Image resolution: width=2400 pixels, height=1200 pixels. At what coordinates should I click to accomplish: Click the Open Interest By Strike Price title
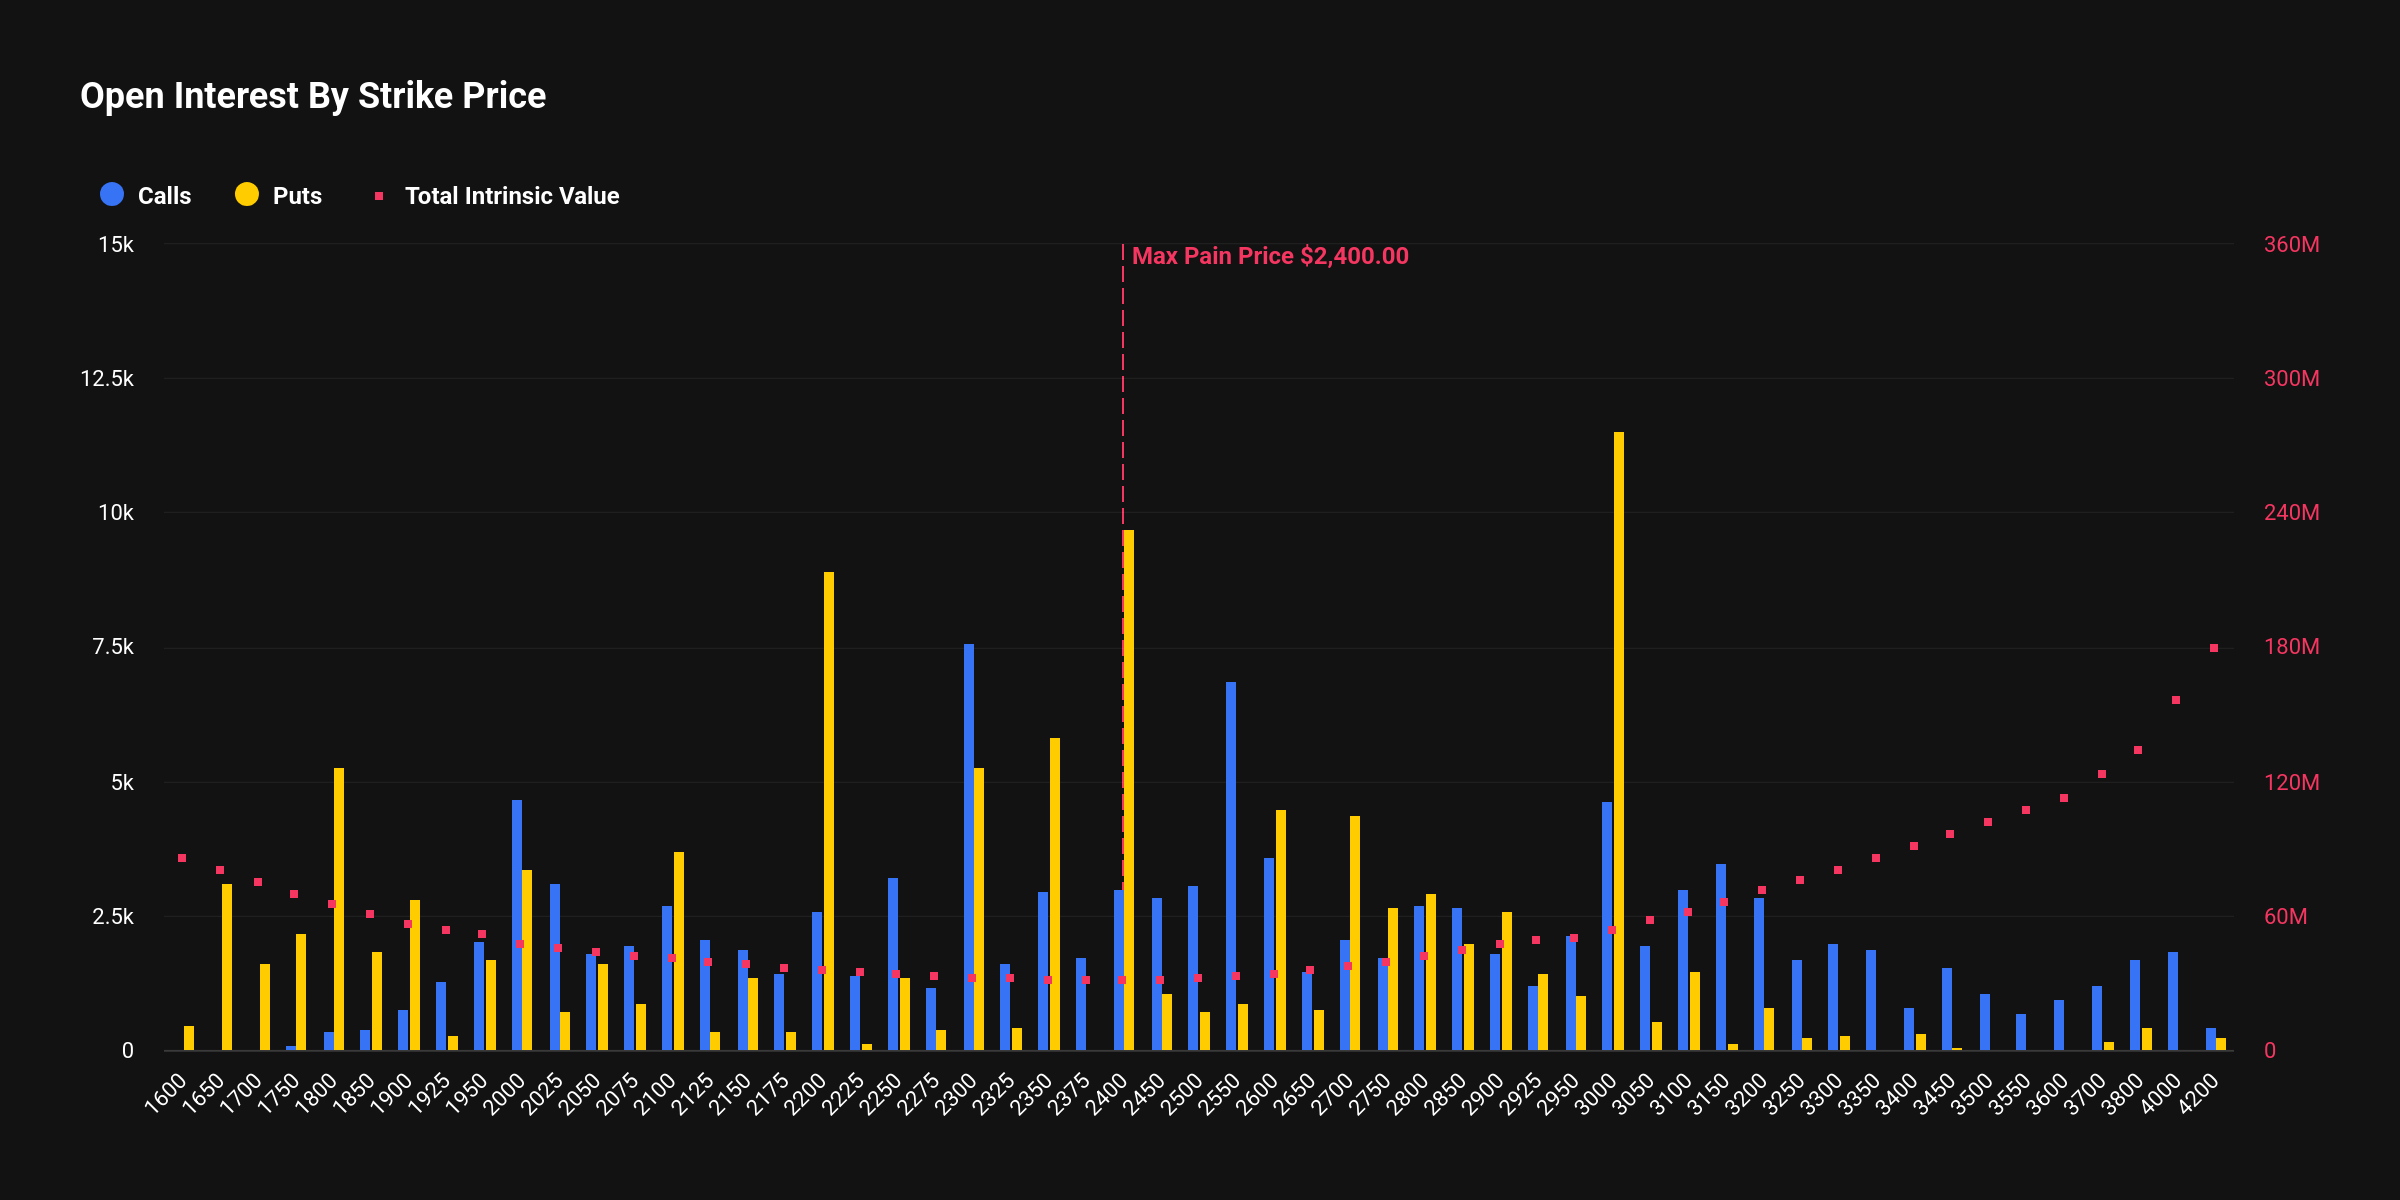click(x=313, y=96)
